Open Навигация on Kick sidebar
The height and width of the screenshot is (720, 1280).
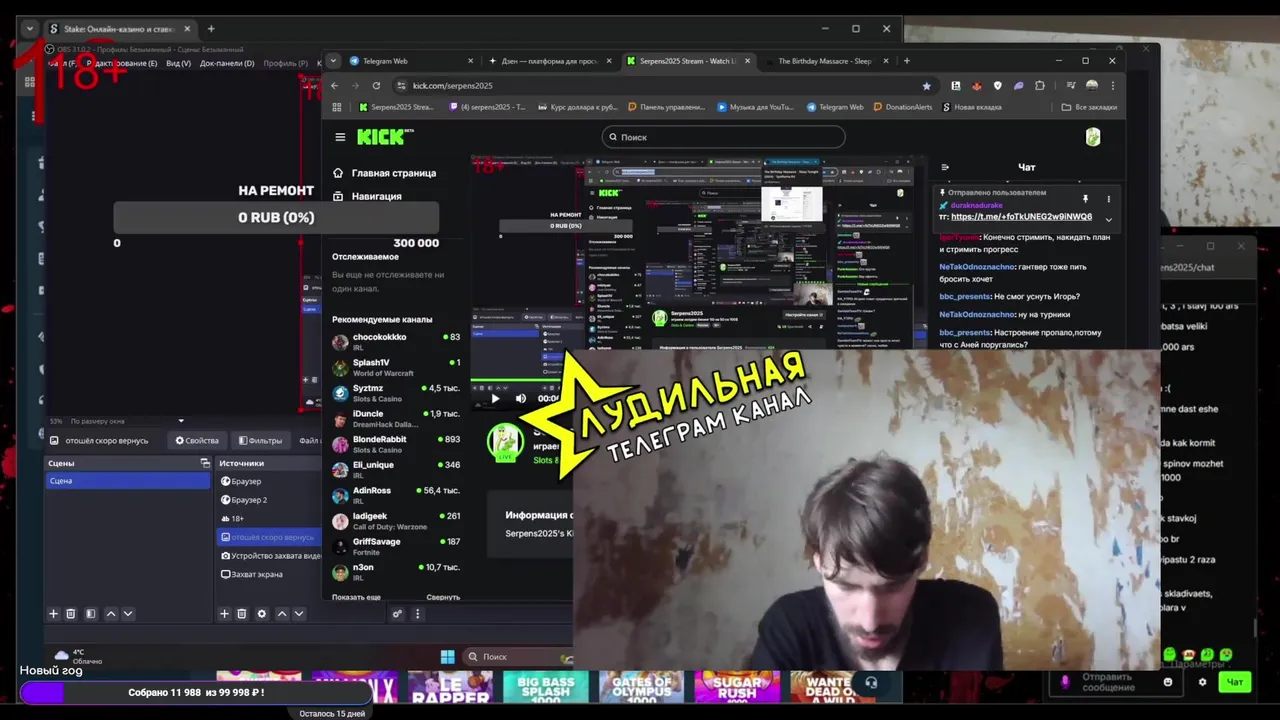(x=367, y=196)
